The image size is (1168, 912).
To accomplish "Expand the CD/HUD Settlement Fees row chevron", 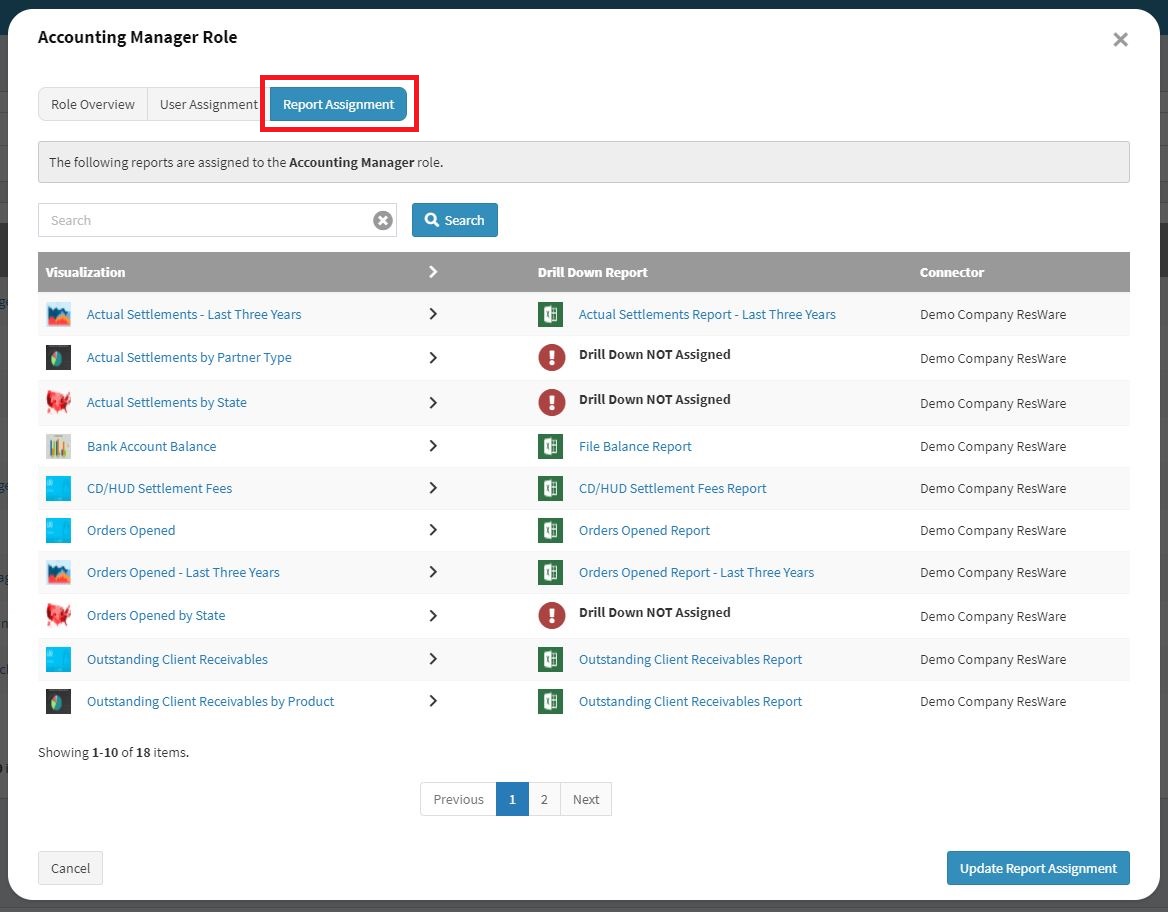I will (x=433, y=488).
